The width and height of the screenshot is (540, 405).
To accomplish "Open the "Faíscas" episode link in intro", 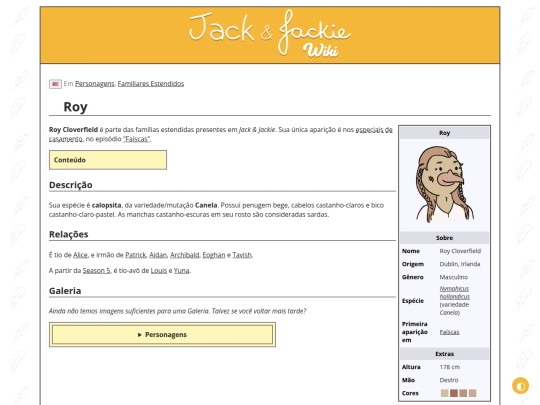I will [x=137, y=139].
